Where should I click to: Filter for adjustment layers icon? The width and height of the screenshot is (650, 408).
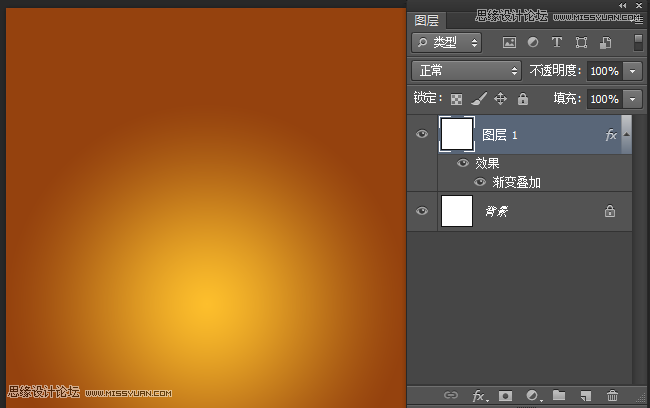coord(533,42)
